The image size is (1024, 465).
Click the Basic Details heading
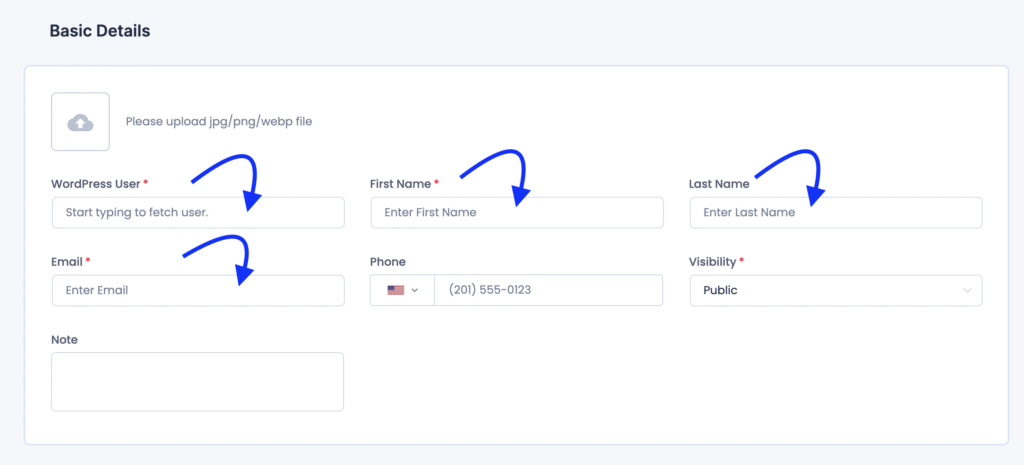100,31
